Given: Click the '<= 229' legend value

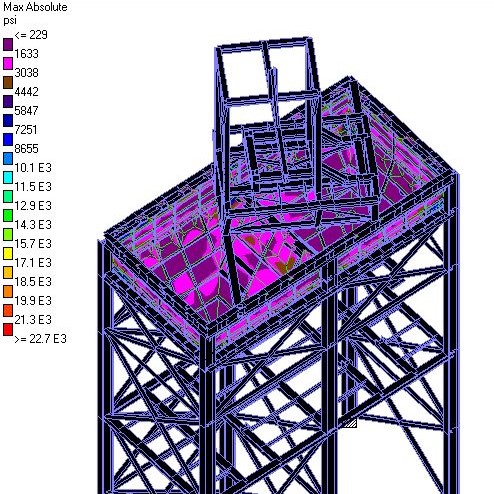Looking at the screenshot, I should [x=31, y=35].
